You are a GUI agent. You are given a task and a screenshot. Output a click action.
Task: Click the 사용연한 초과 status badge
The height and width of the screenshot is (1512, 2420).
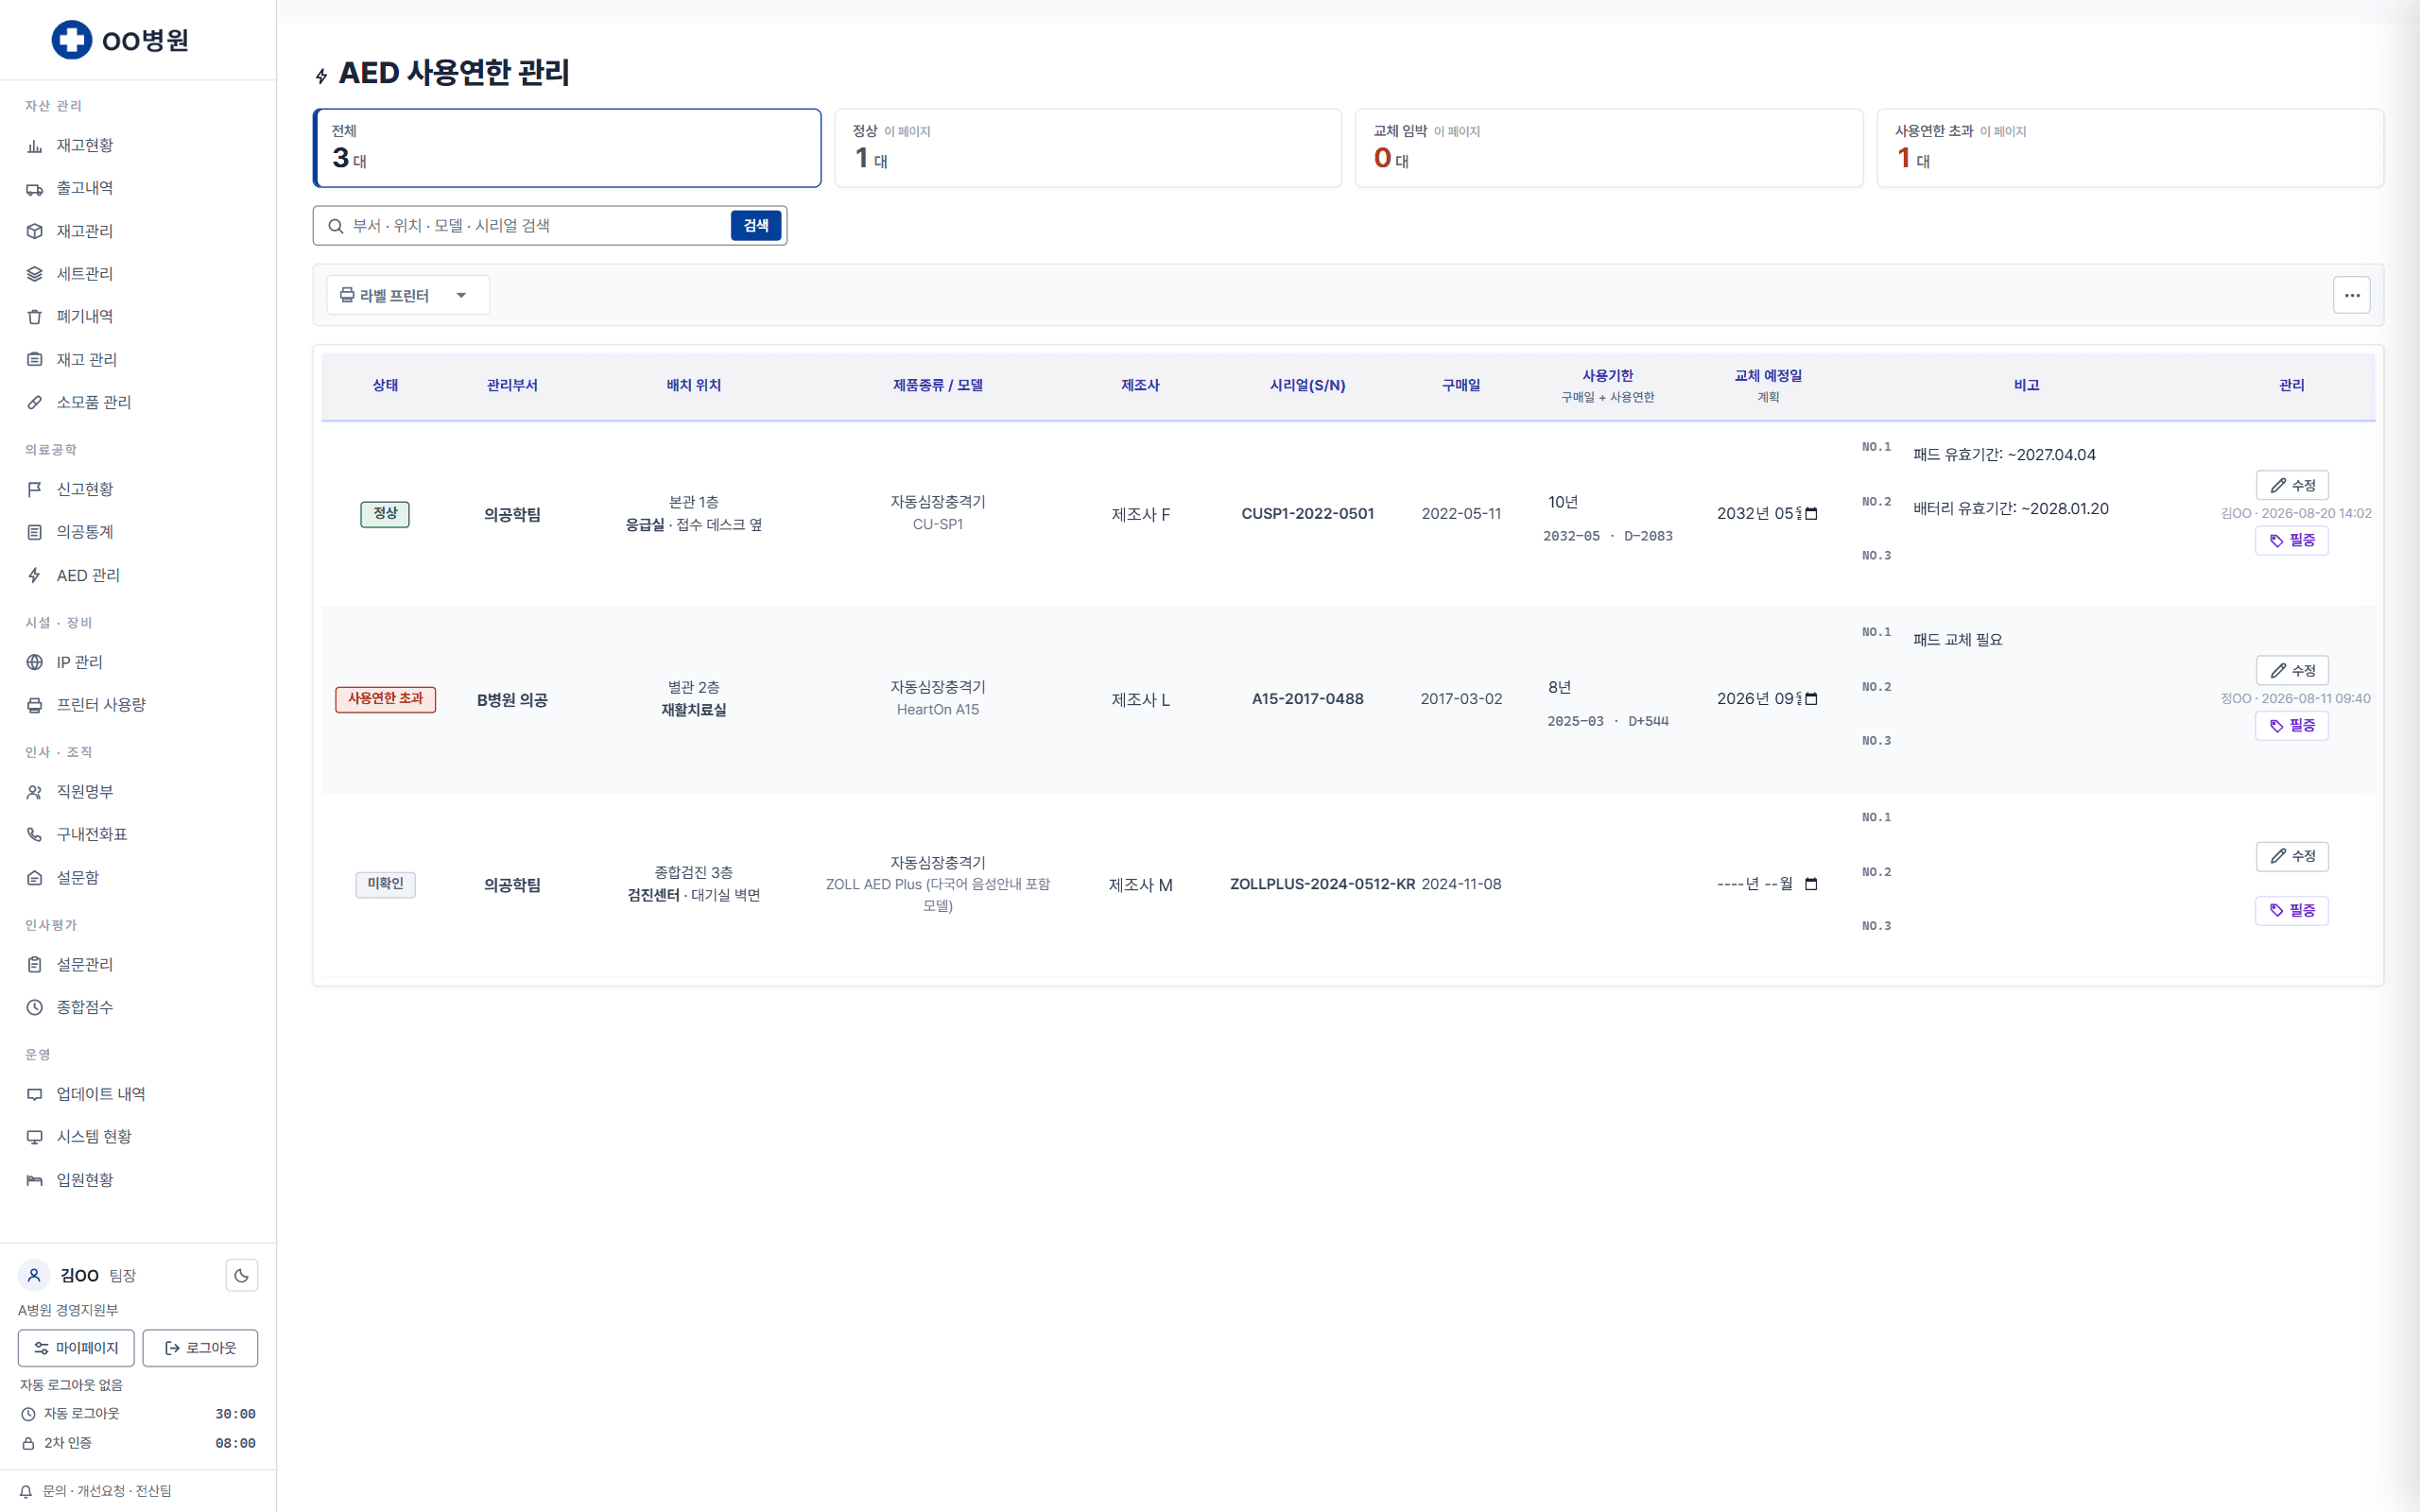385,699
